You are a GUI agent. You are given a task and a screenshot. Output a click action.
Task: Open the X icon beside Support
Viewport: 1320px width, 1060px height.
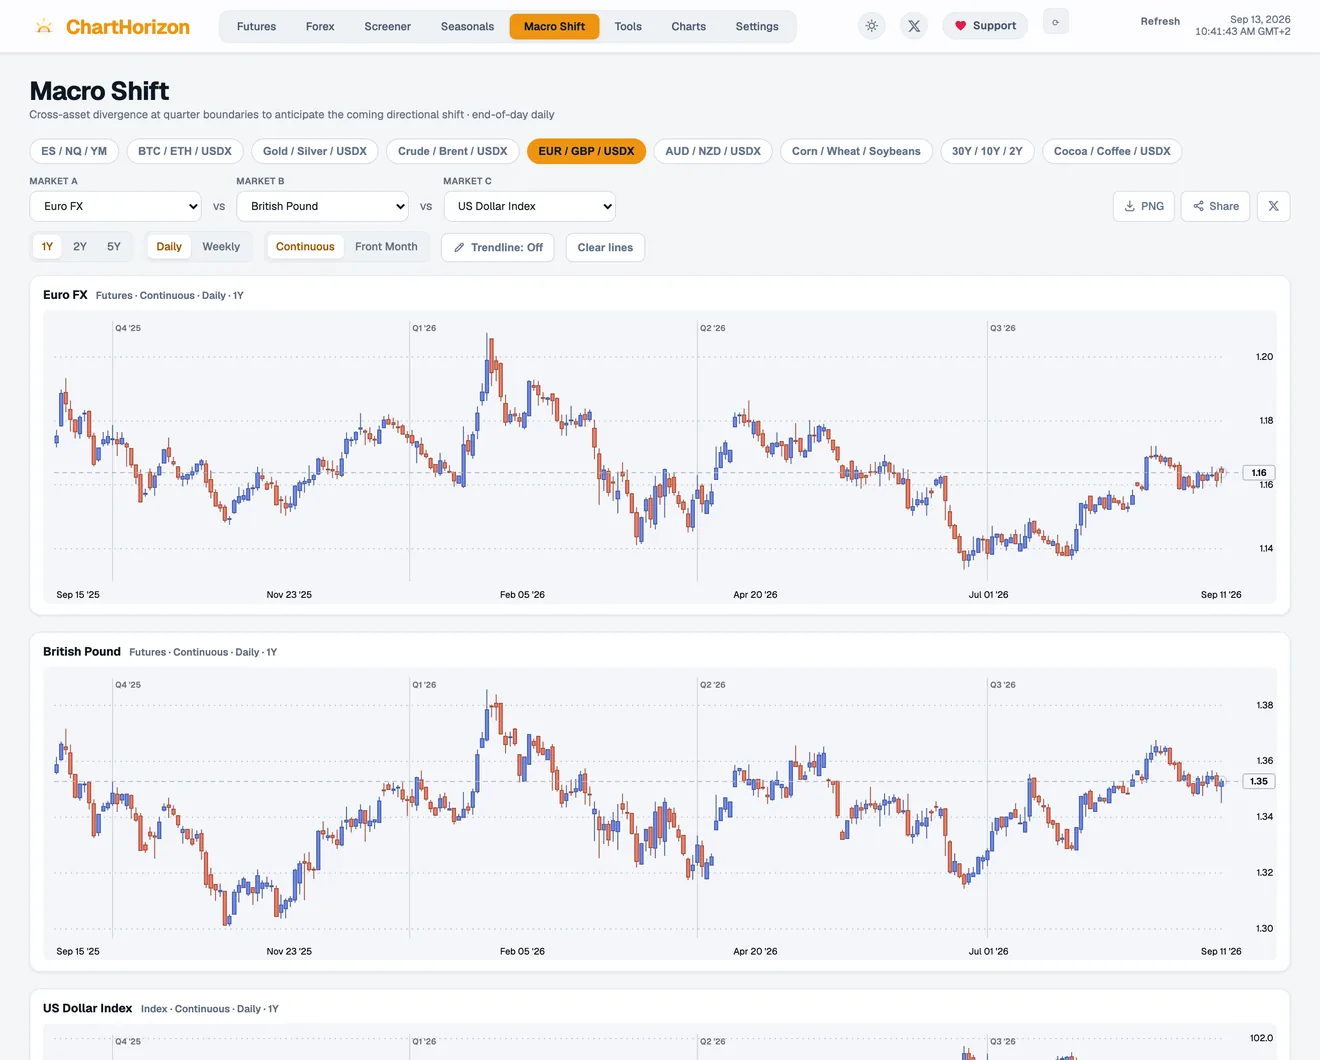point(914,26)
